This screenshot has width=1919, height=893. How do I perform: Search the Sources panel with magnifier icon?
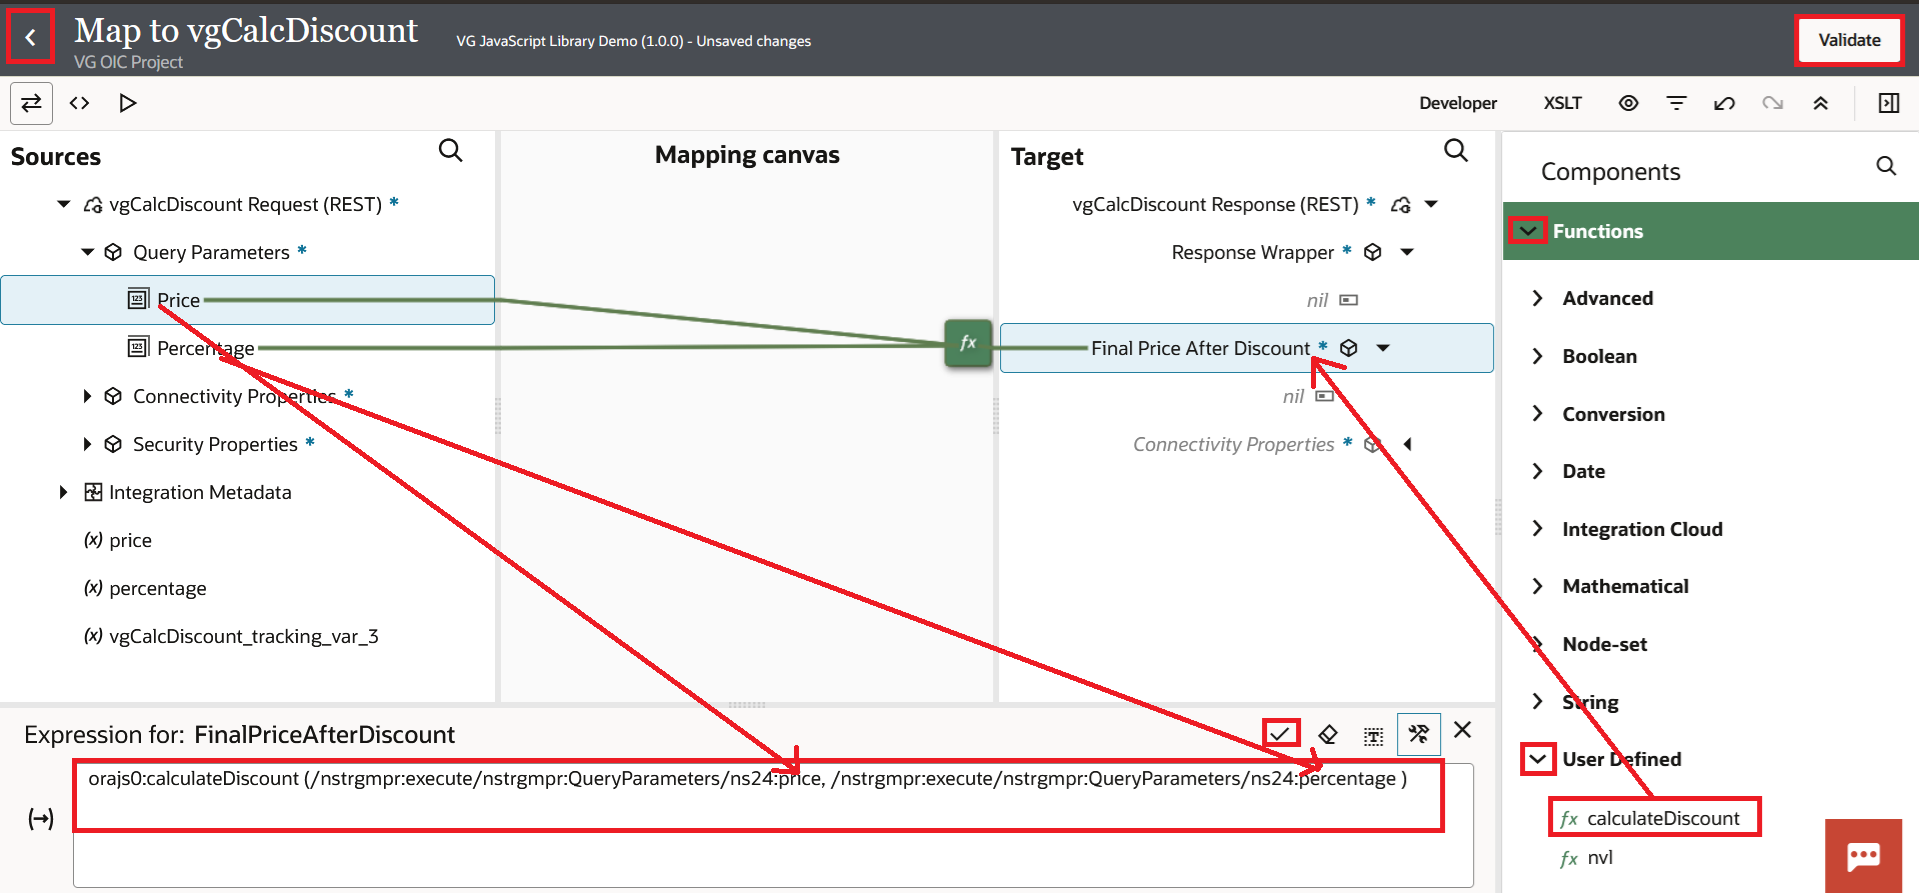[x=451, y=151]
